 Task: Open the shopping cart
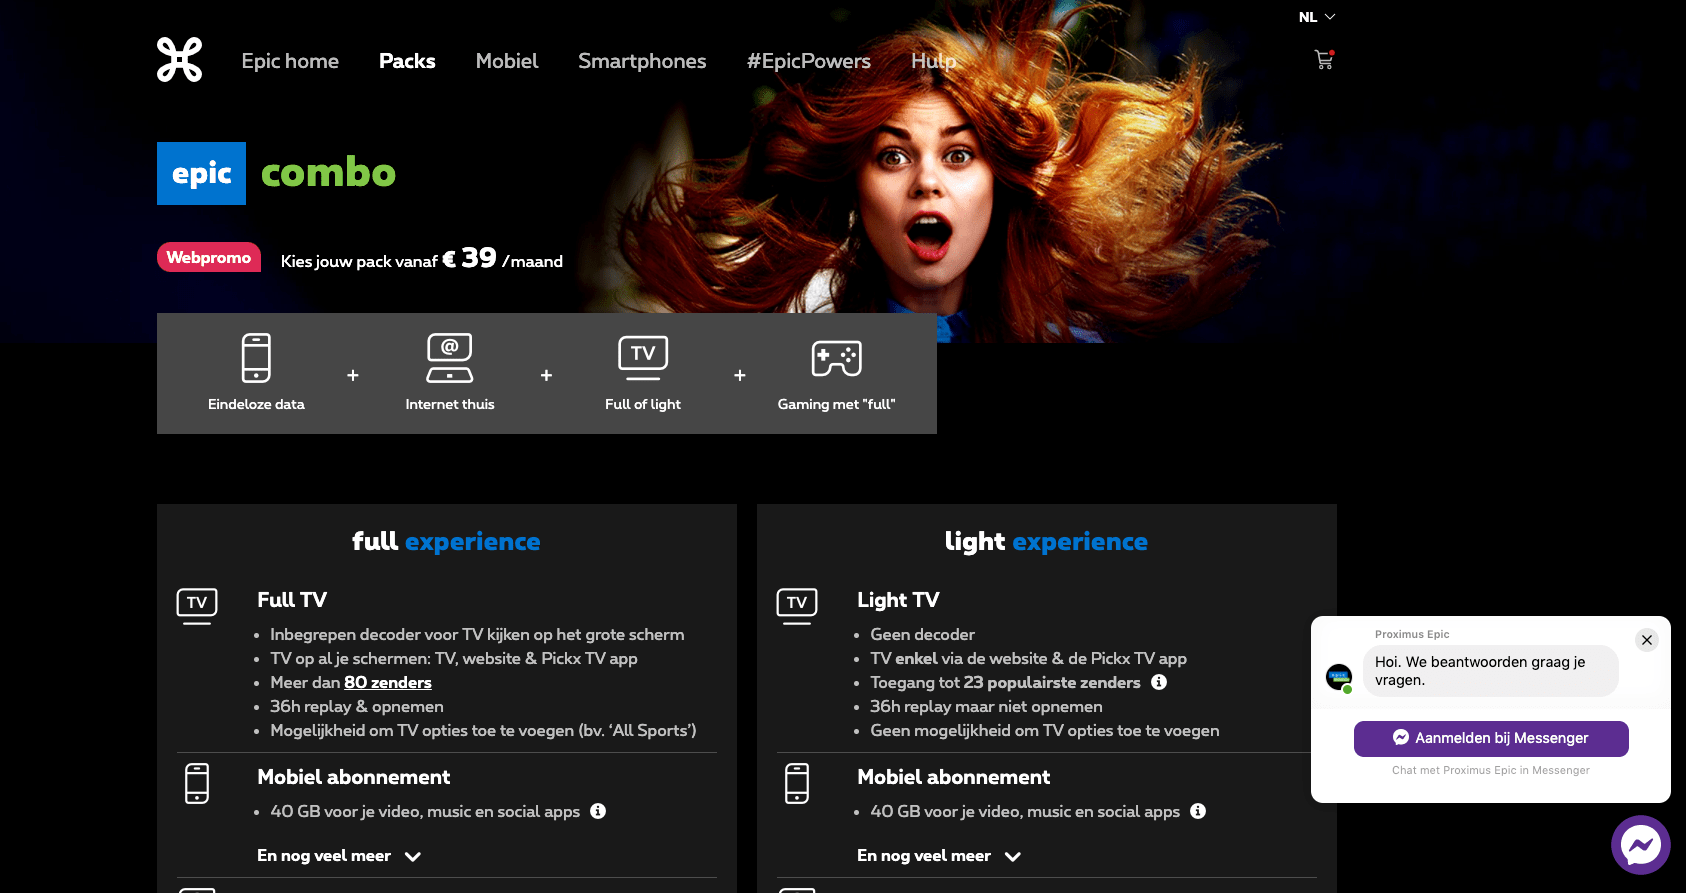(x=1324, y=60)
